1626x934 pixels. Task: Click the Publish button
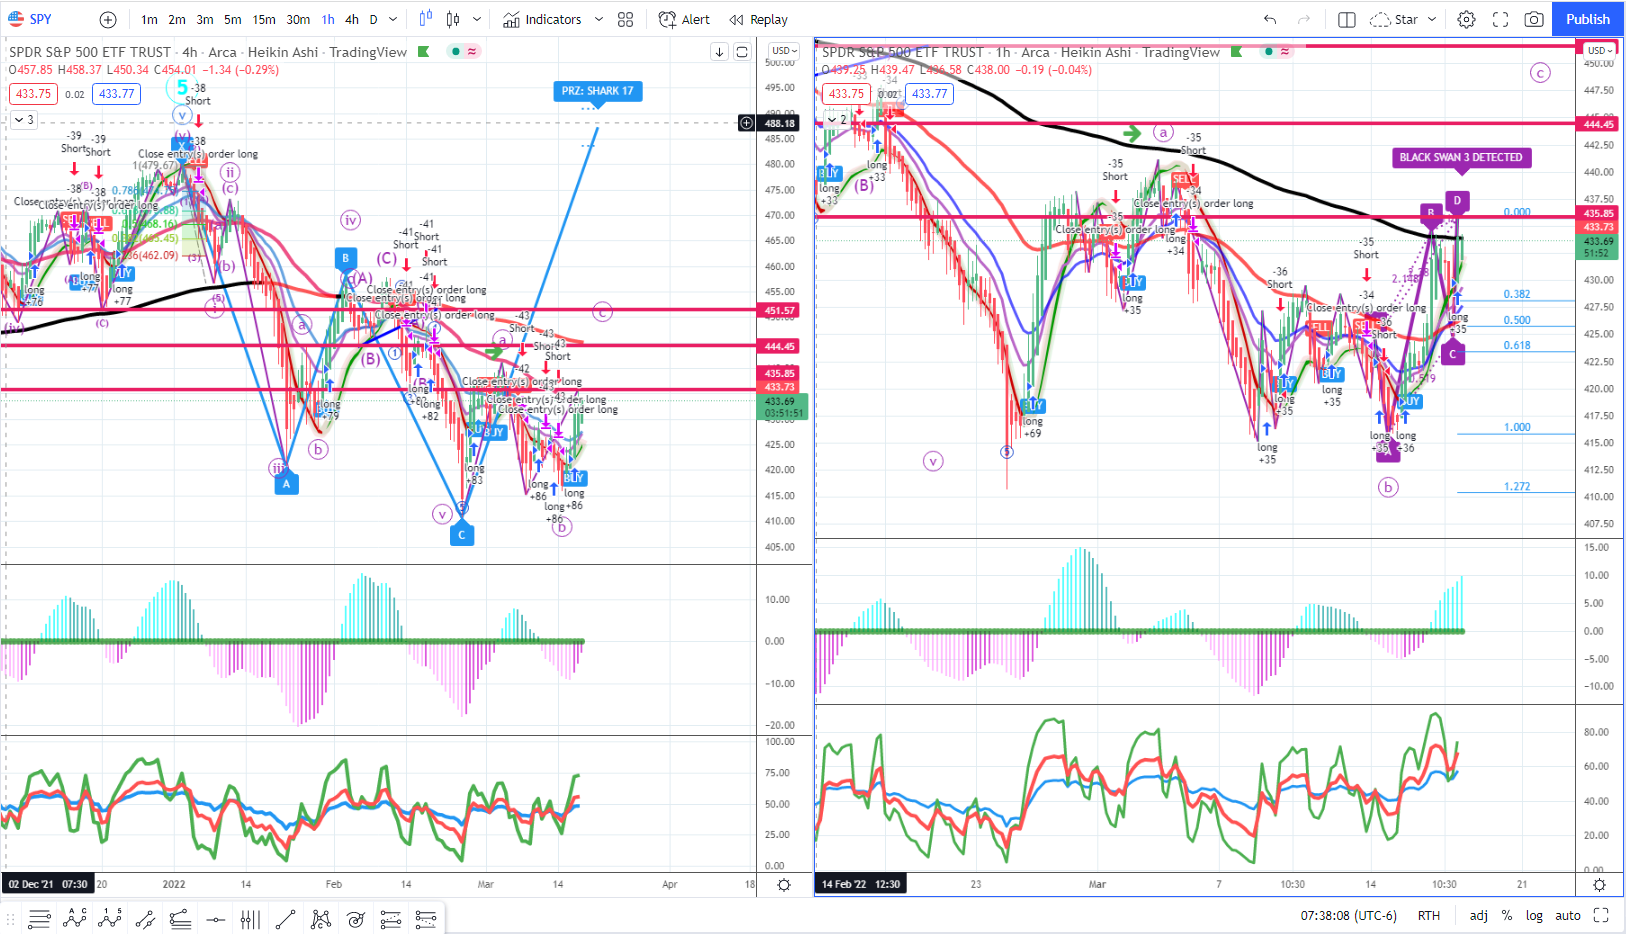[x=1588, y=19]
